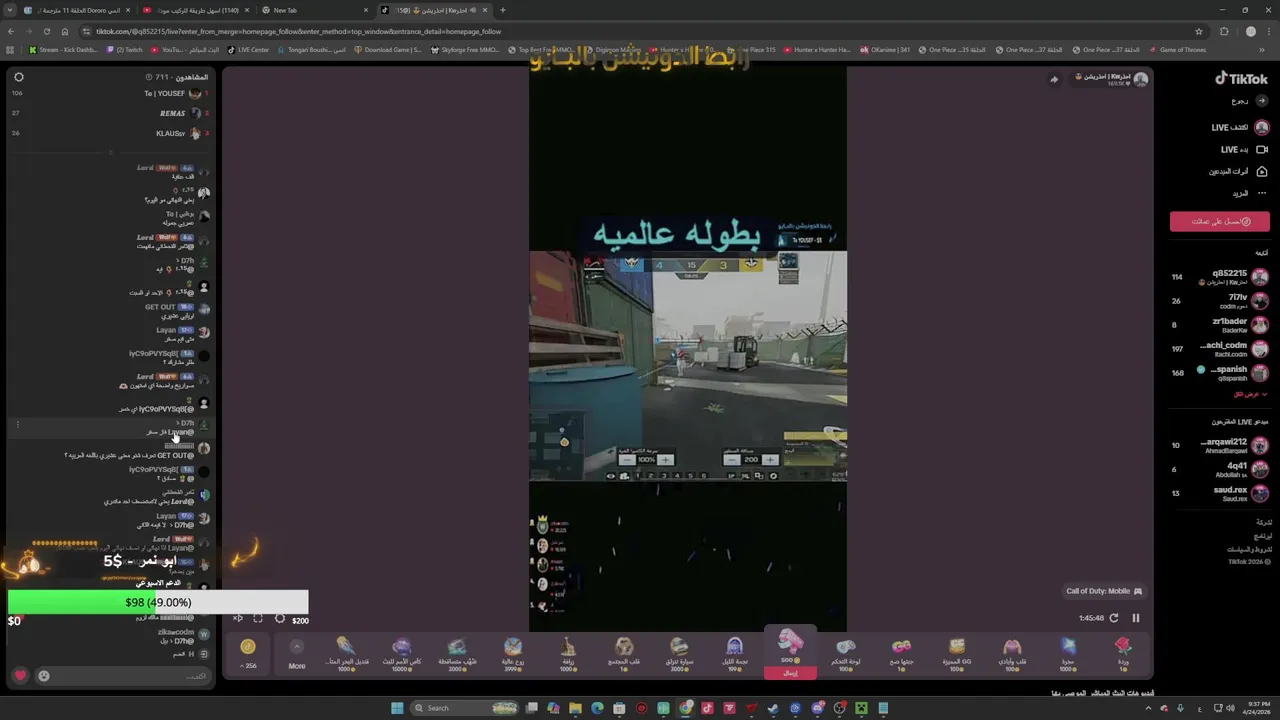
Task: Click the share arrow on stream
Action: [x=1054, y=79]
